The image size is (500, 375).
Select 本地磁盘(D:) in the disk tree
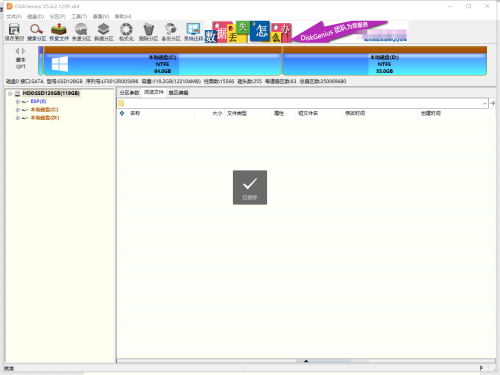pyautogui.click(x=45, y=118)
